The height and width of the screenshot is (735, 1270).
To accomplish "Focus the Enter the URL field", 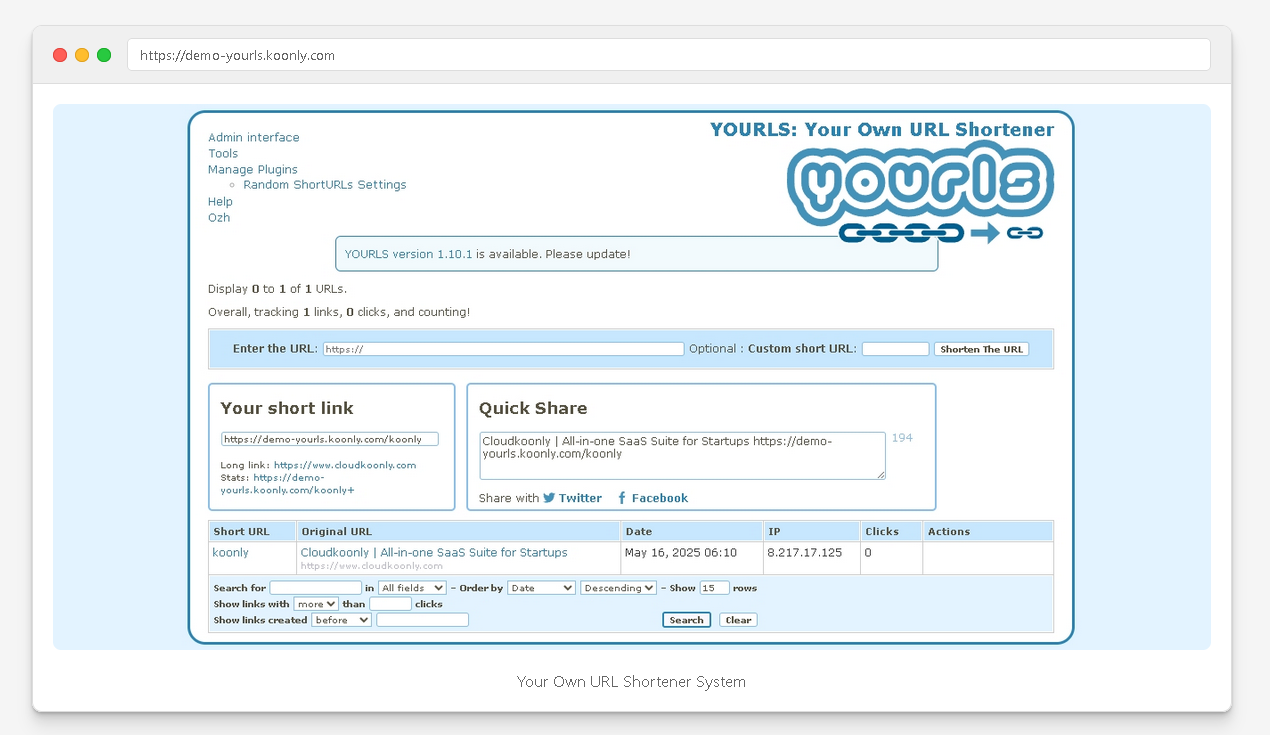I will coord(503,349).
